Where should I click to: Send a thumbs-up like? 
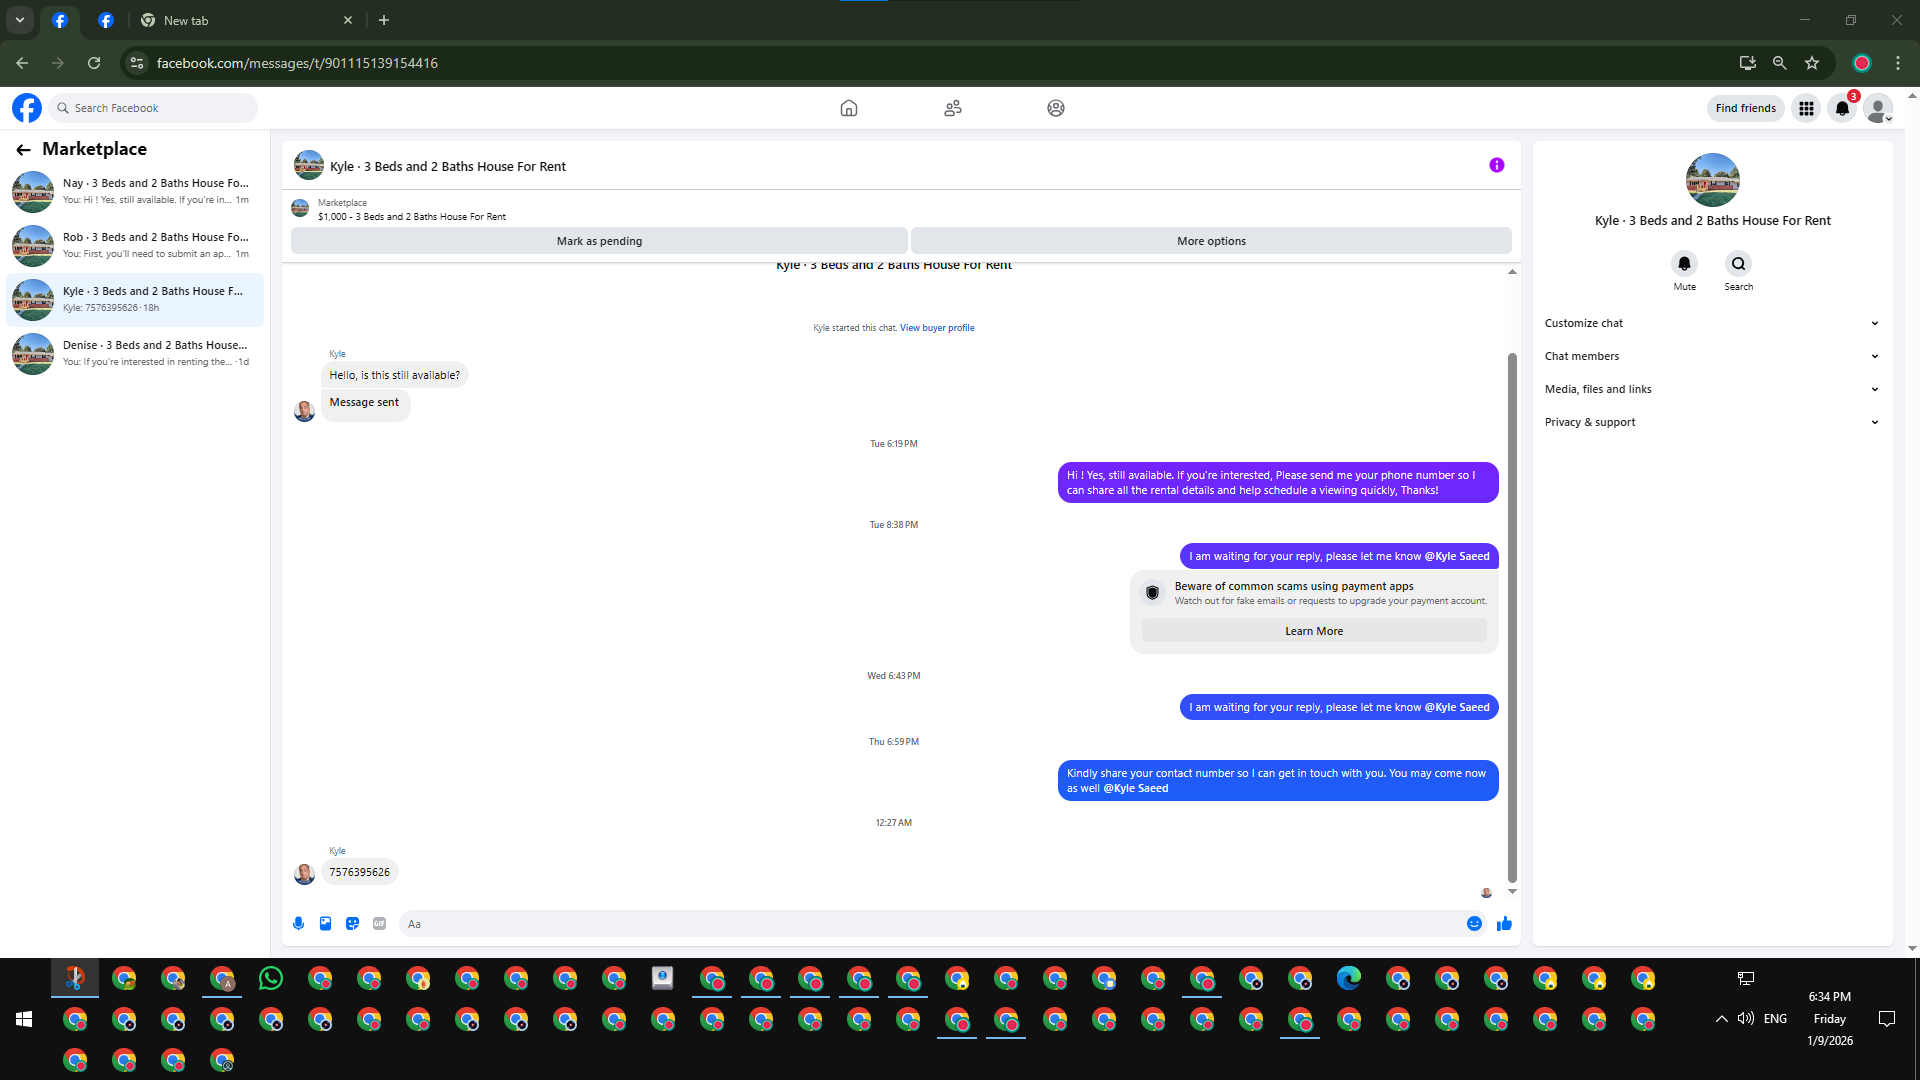1504,924
